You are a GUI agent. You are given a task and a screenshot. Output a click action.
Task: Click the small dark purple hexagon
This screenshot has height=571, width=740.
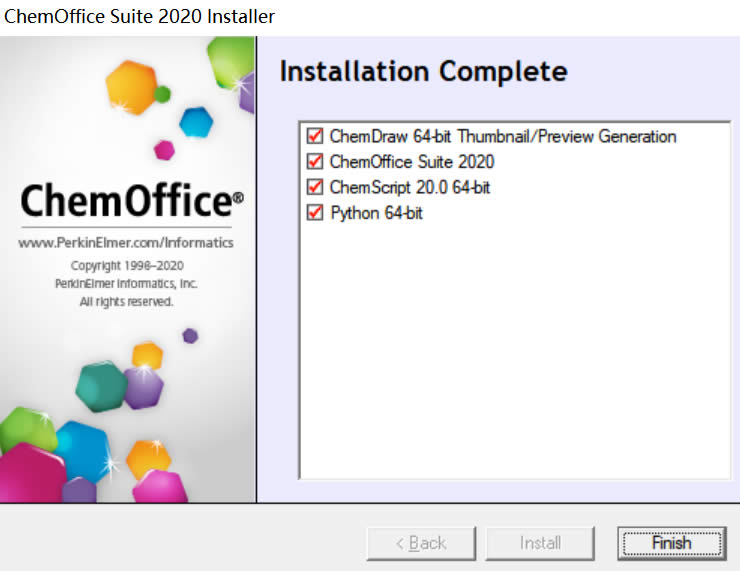190,336
